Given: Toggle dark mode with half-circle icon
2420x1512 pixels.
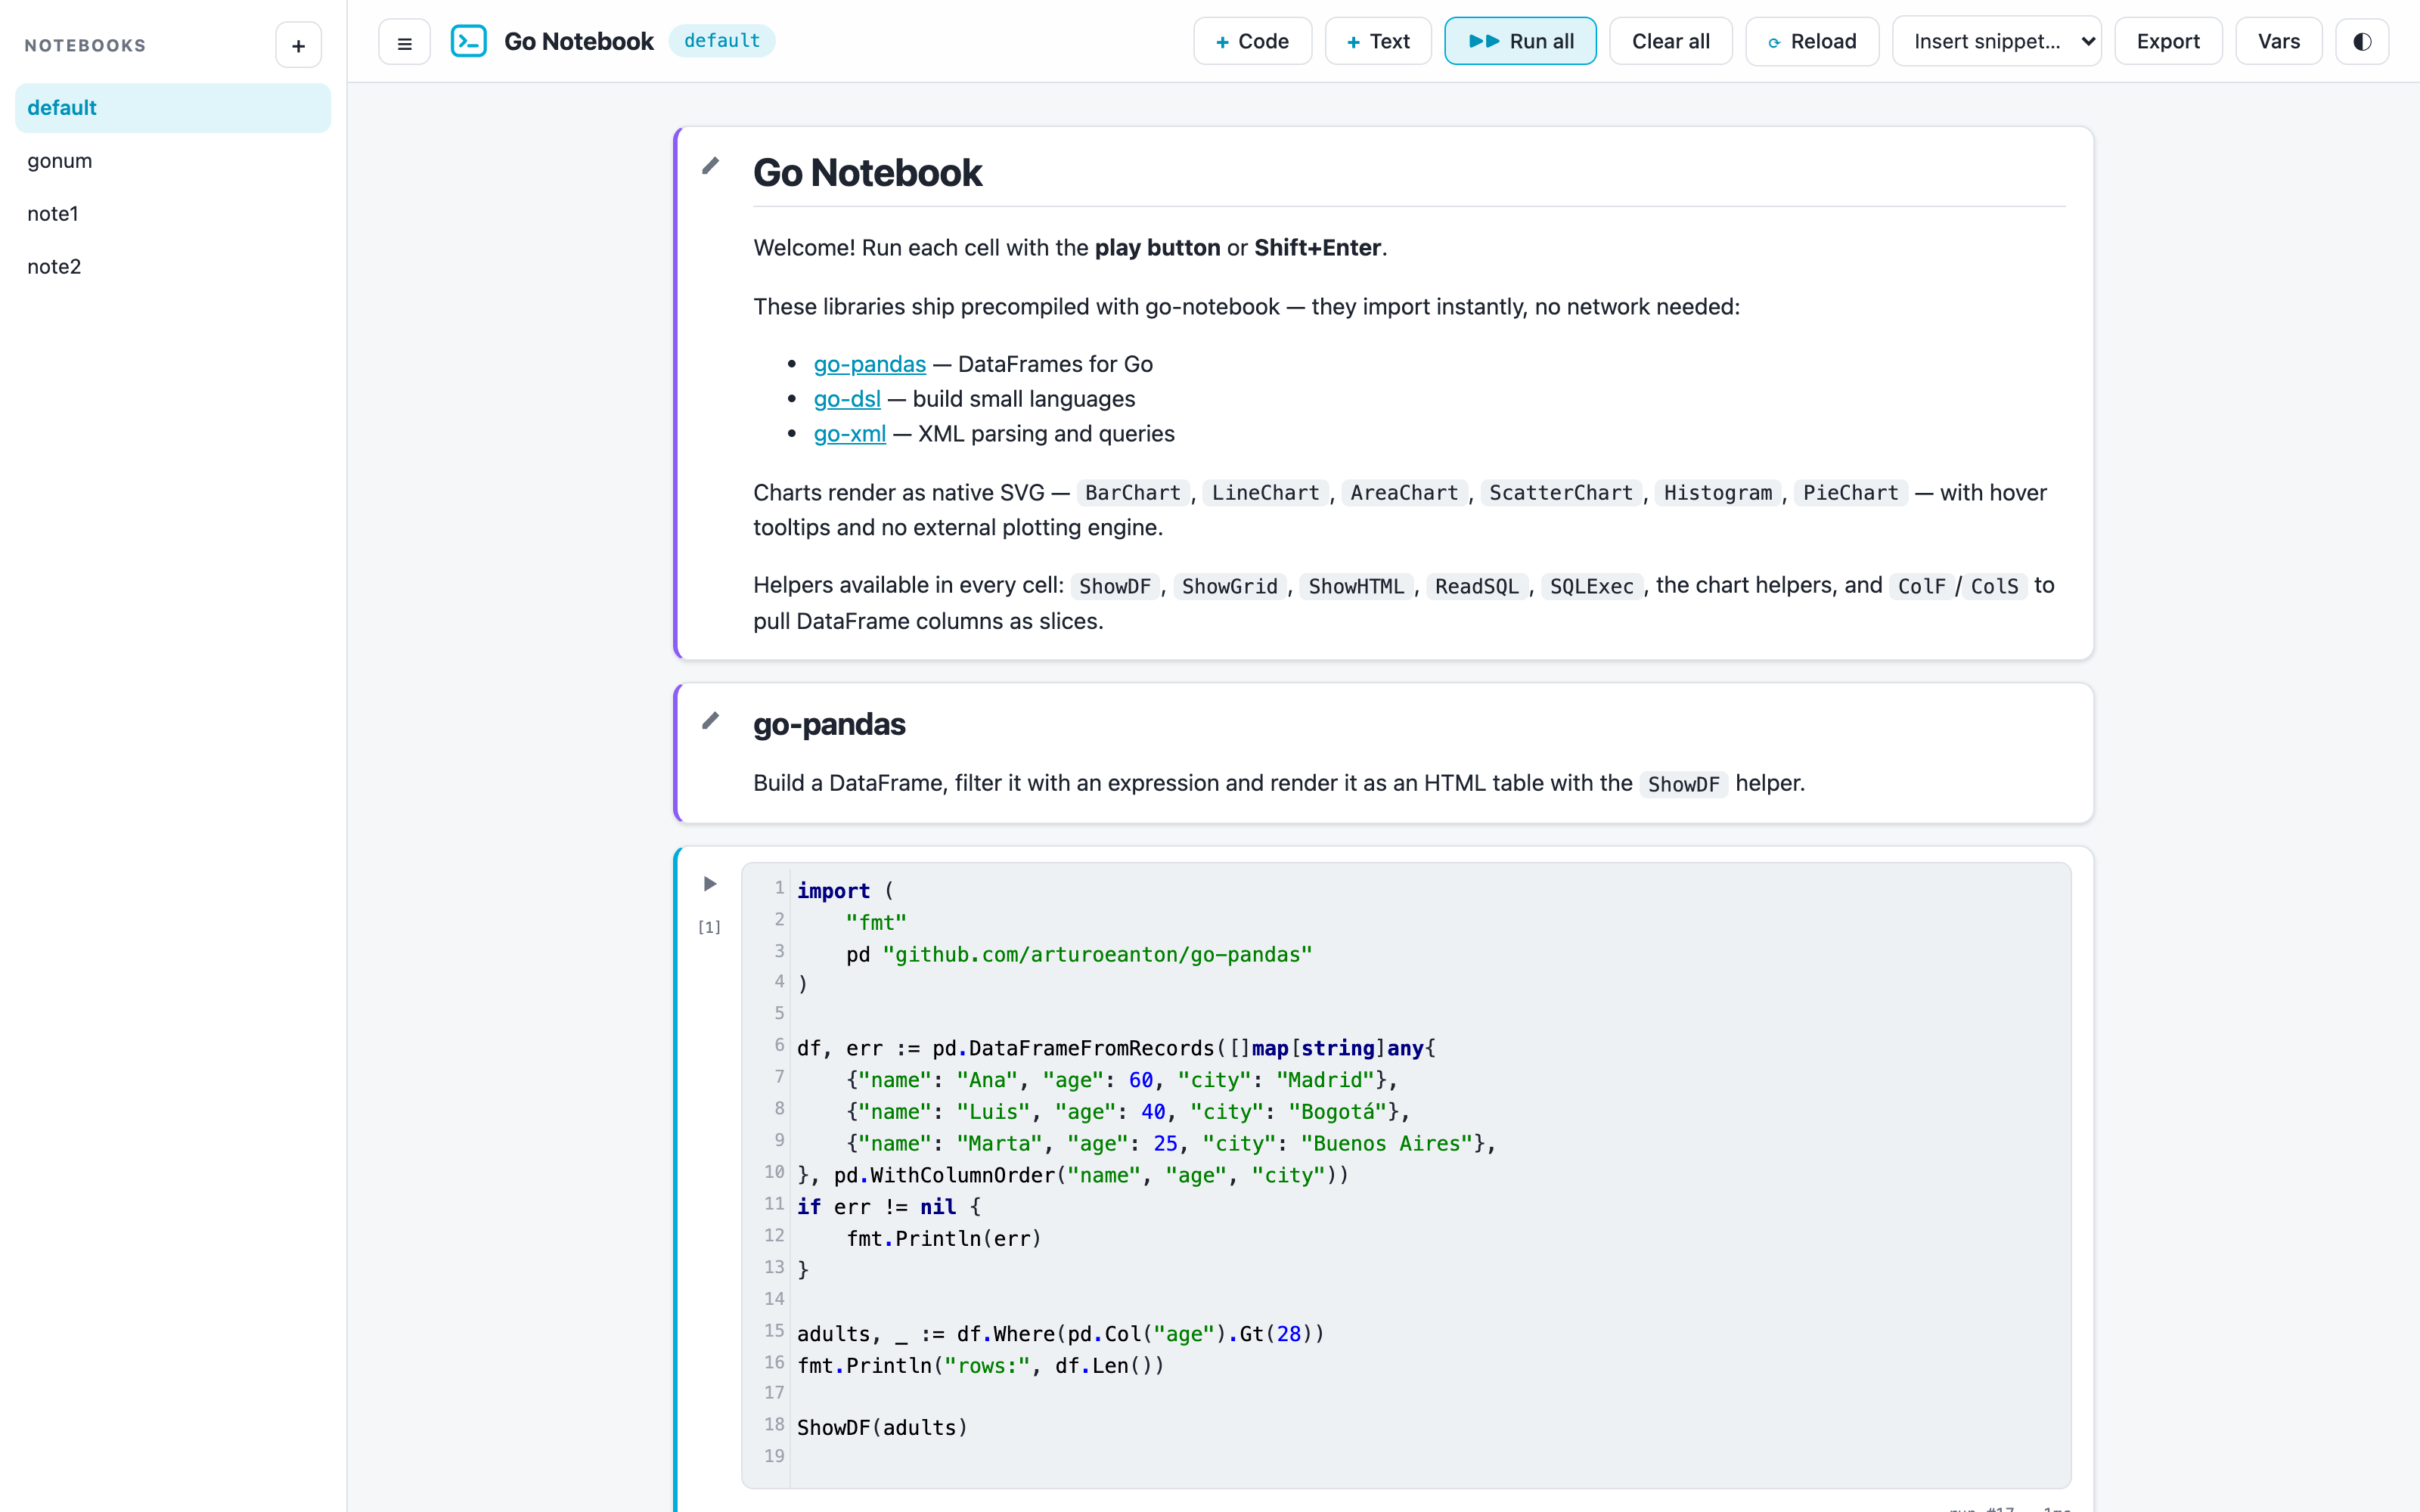Looking at the screenshot, I should tap(2362, 42).
